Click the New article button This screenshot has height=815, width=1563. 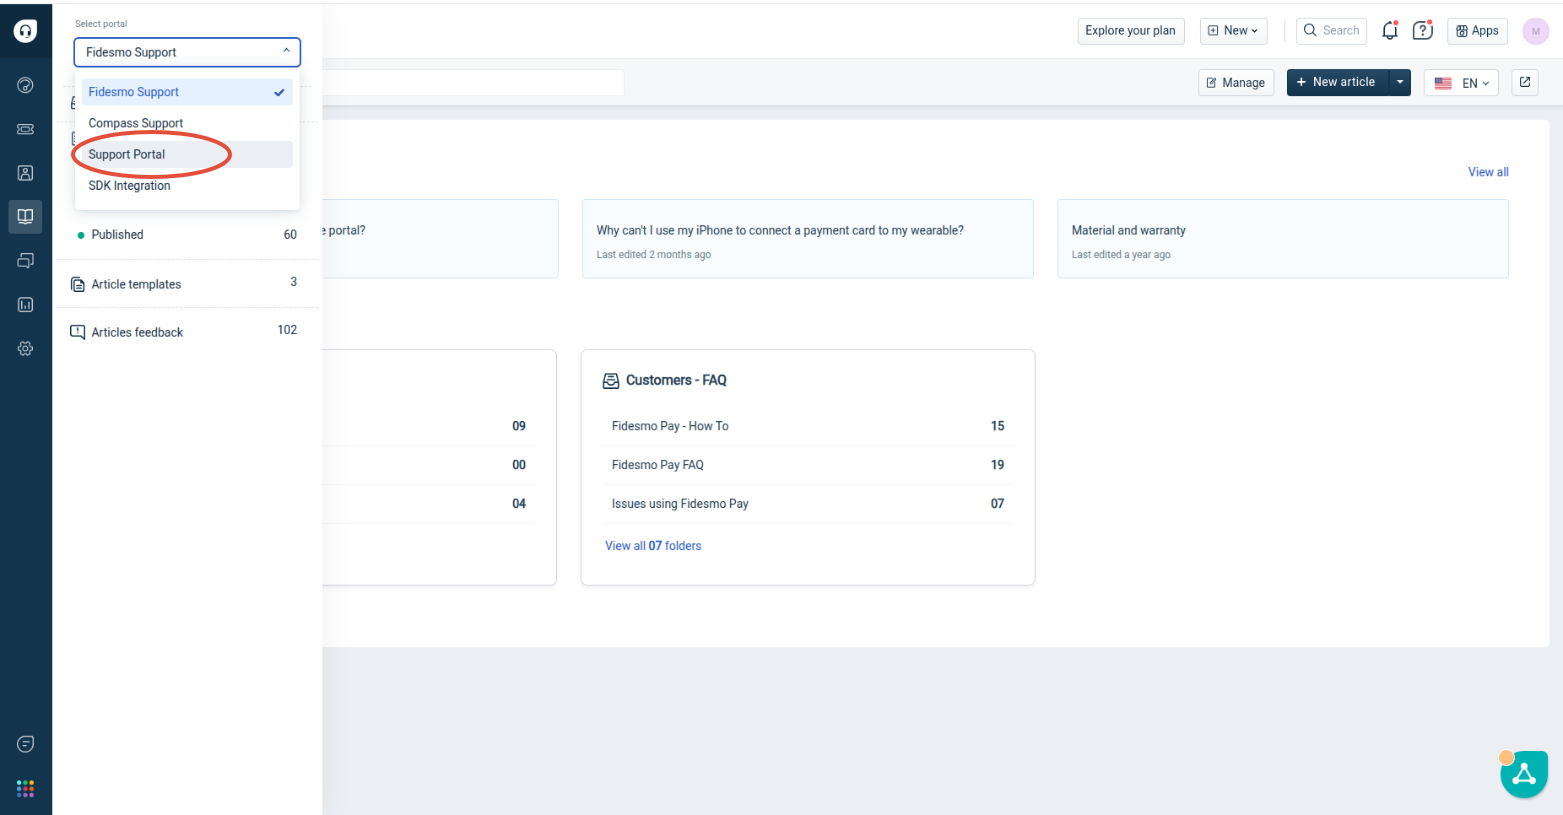(1337, 82)
